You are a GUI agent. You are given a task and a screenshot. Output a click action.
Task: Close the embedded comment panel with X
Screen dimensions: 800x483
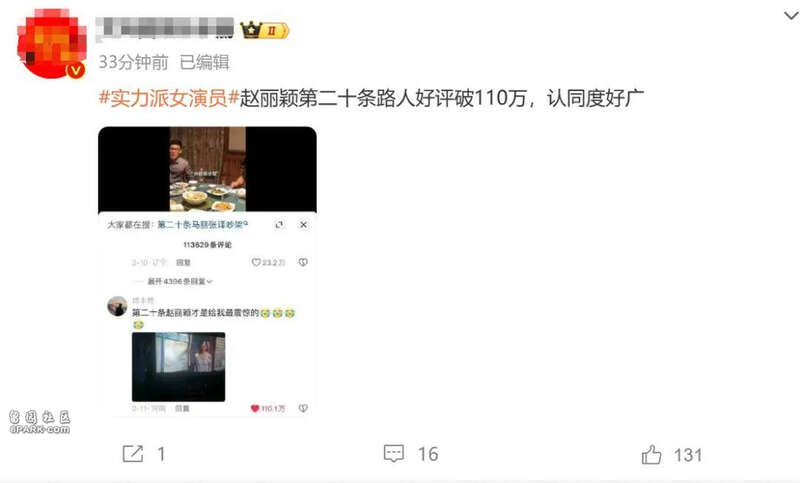tap(303, 224)
